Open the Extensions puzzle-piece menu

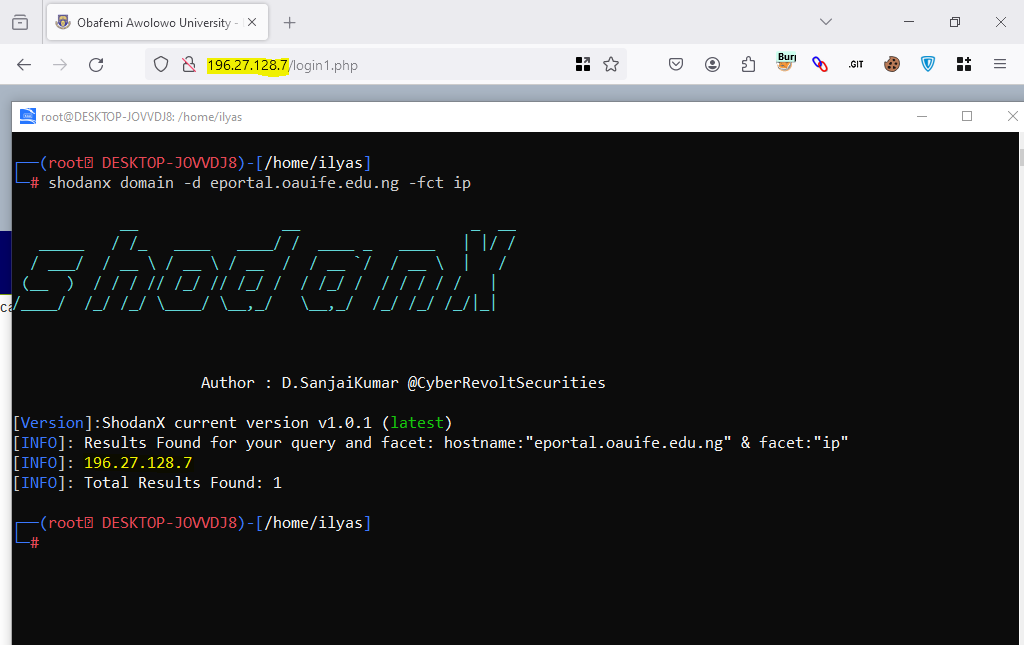(748, 64)
